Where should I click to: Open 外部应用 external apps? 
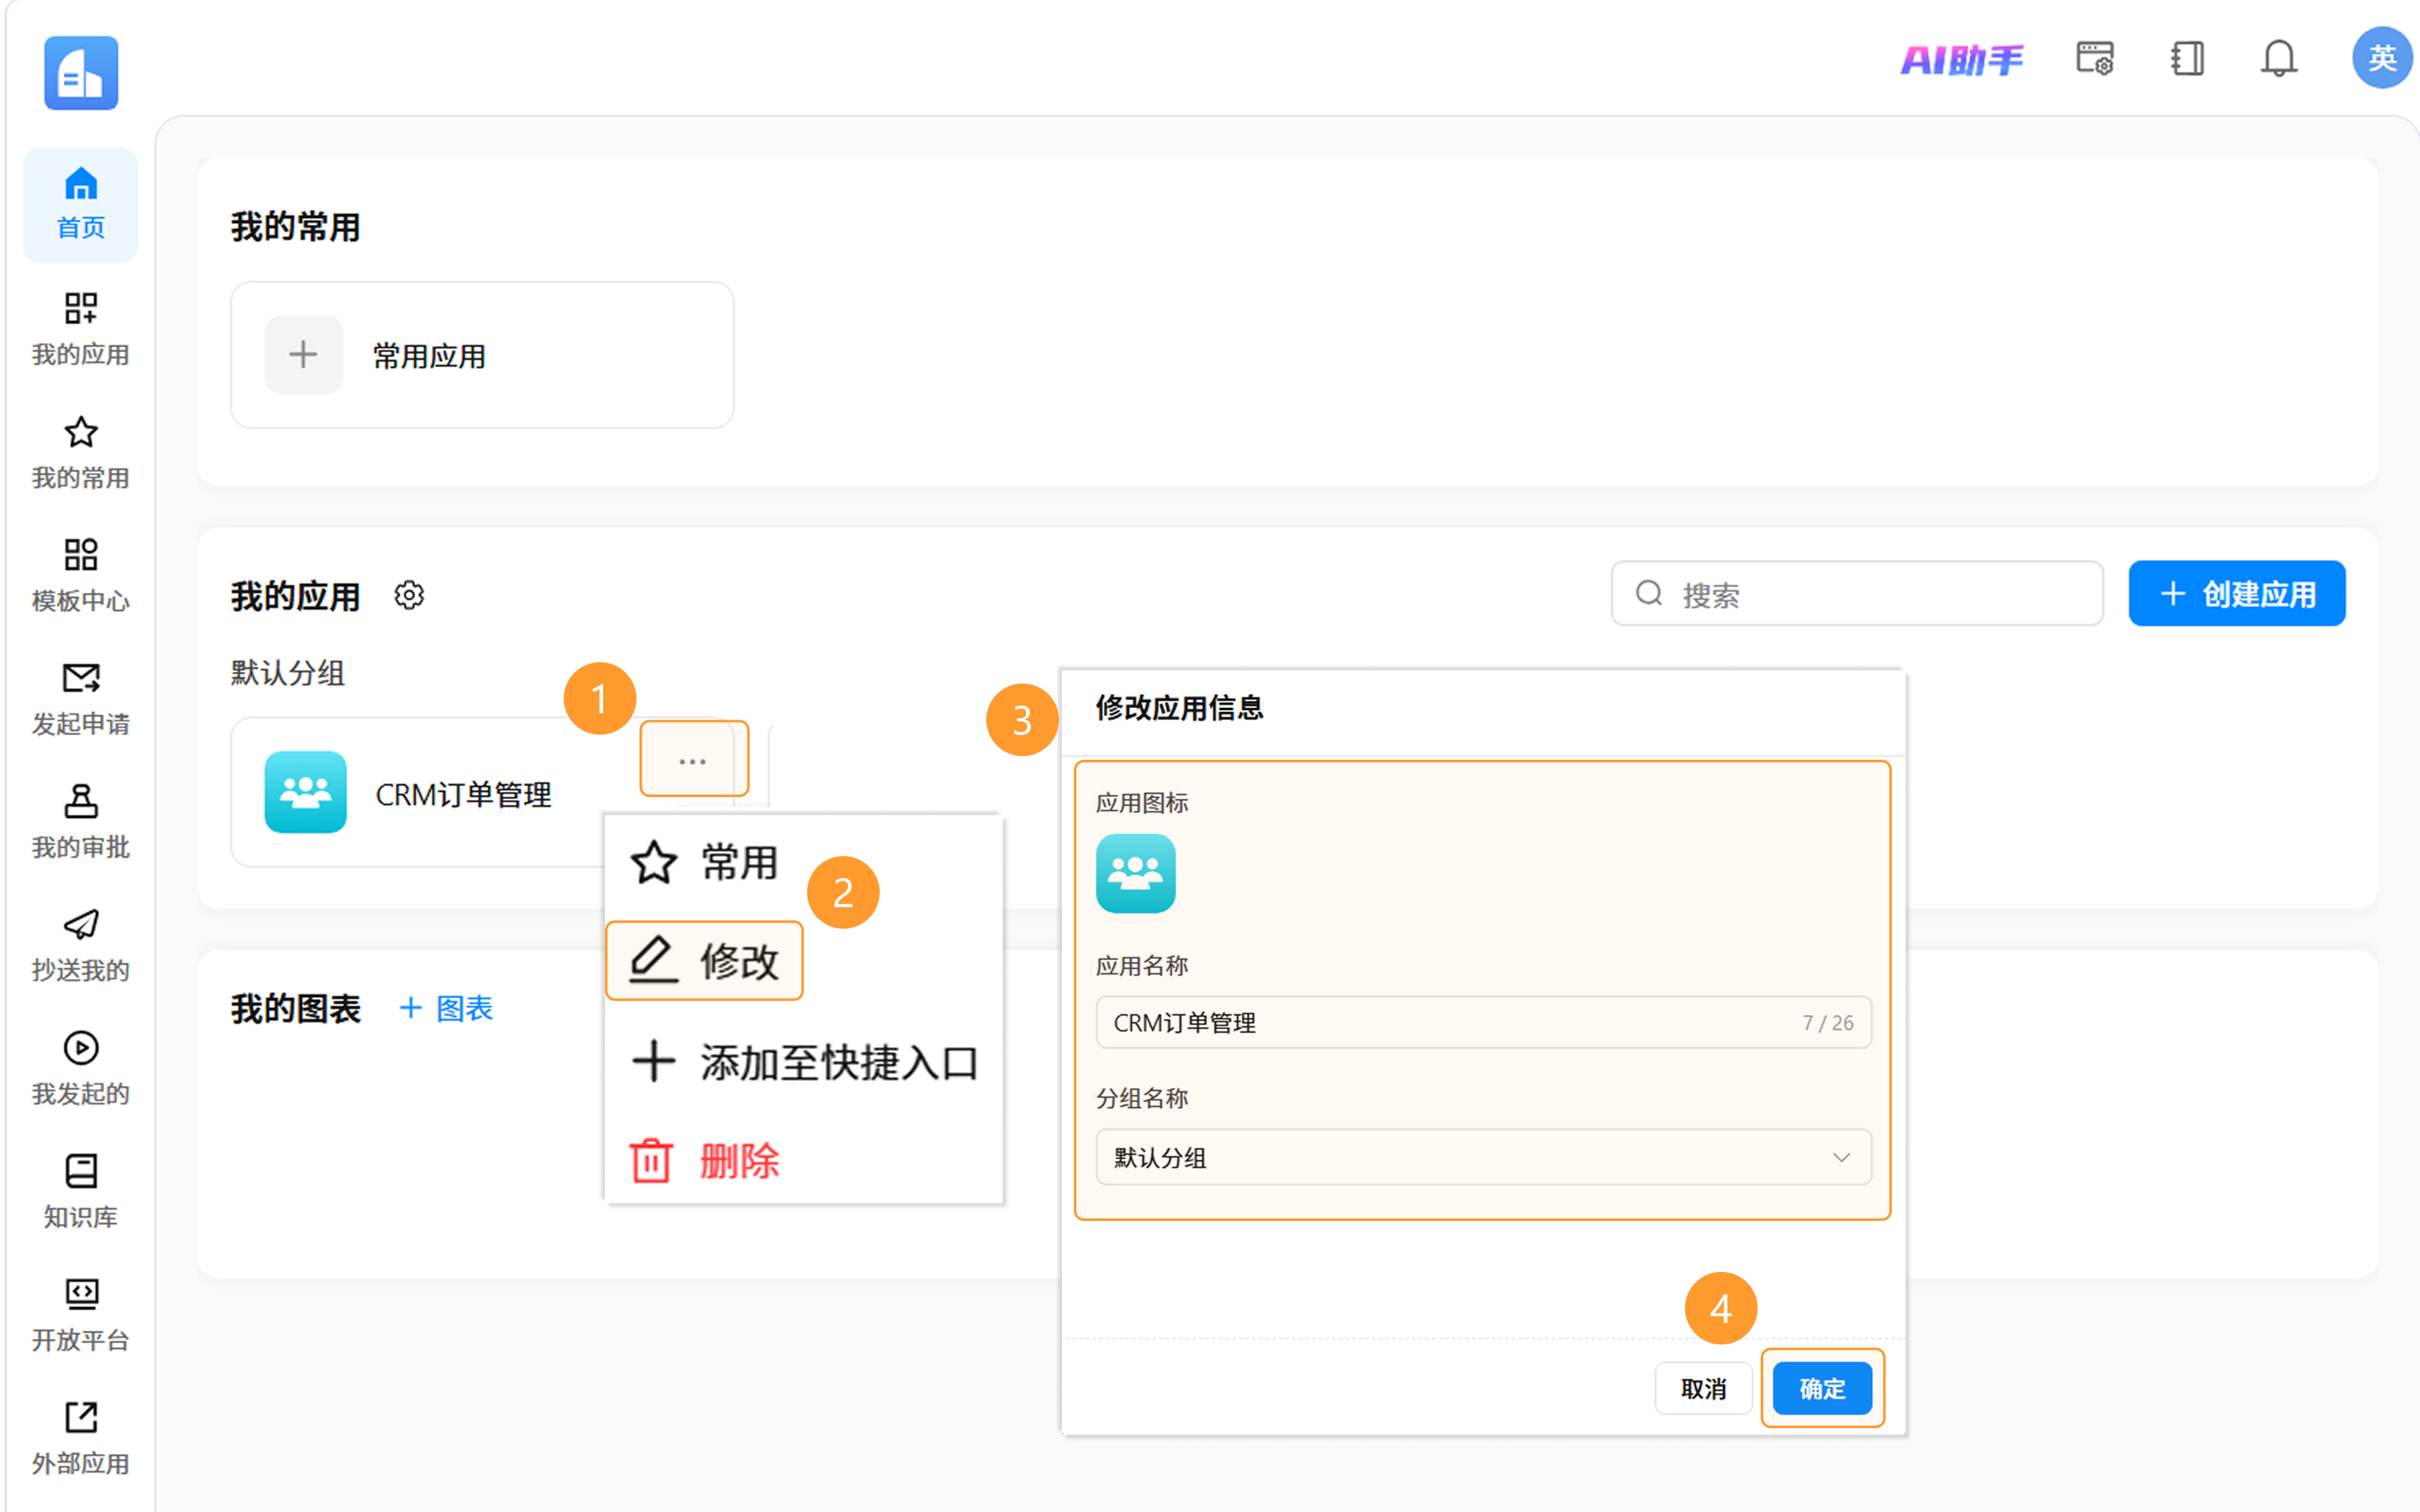tap(81, 1437)
